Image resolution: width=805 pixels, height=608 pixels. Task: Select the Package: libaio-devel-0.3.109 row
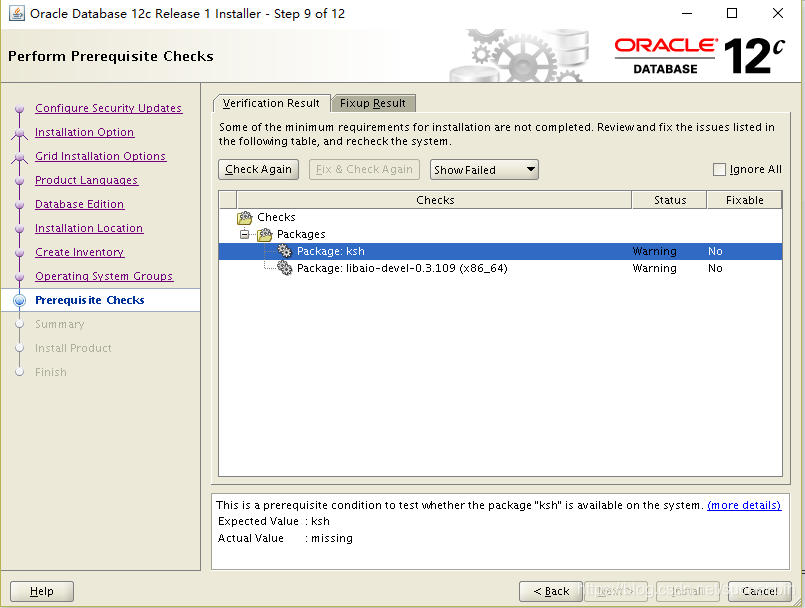tap(500, 268)
